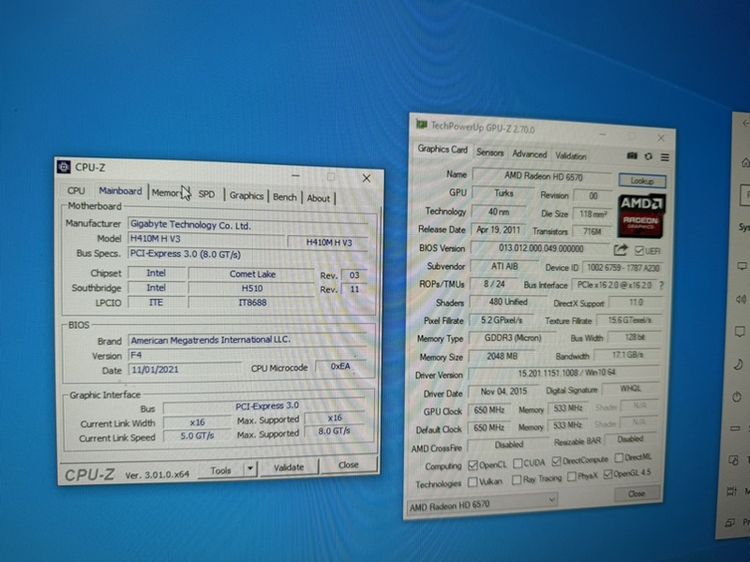Viewport: 750px width, 562px height.
Task: Click the sound speaker icon in right-side panel
Action: pos(740,299)
